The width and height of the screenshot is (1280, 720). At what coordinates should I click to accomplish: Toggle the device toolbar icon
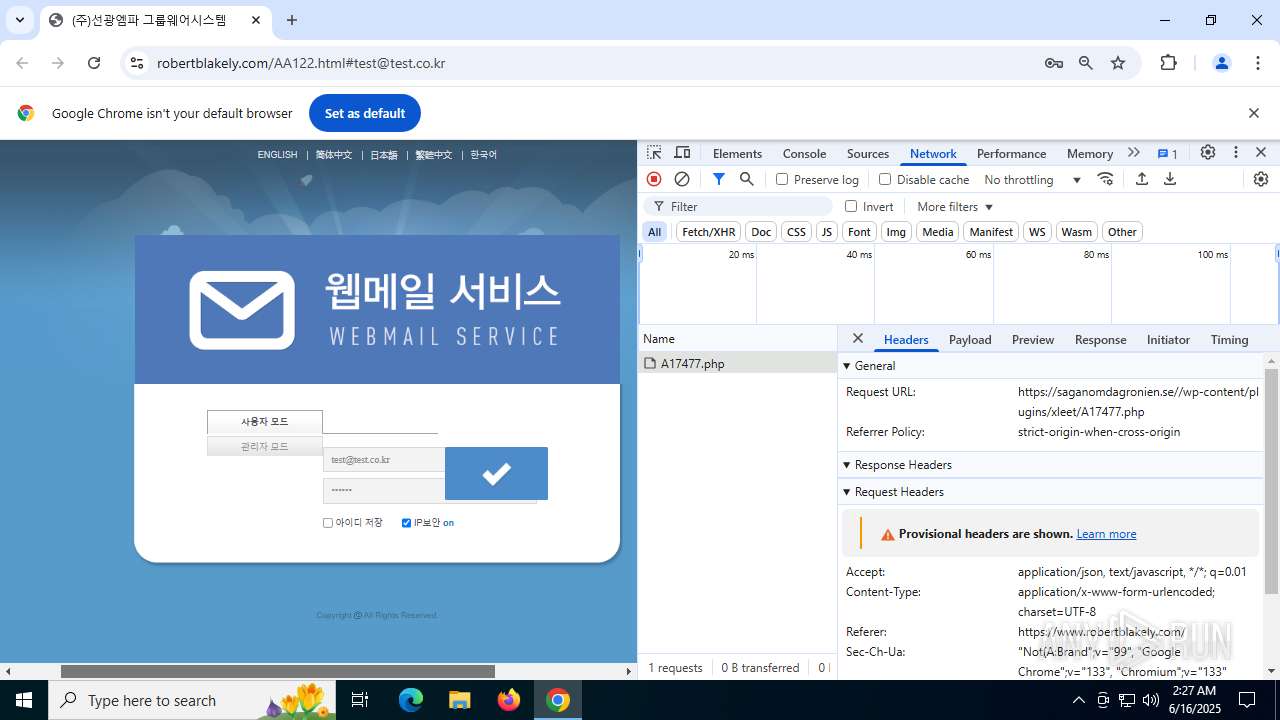683,153
